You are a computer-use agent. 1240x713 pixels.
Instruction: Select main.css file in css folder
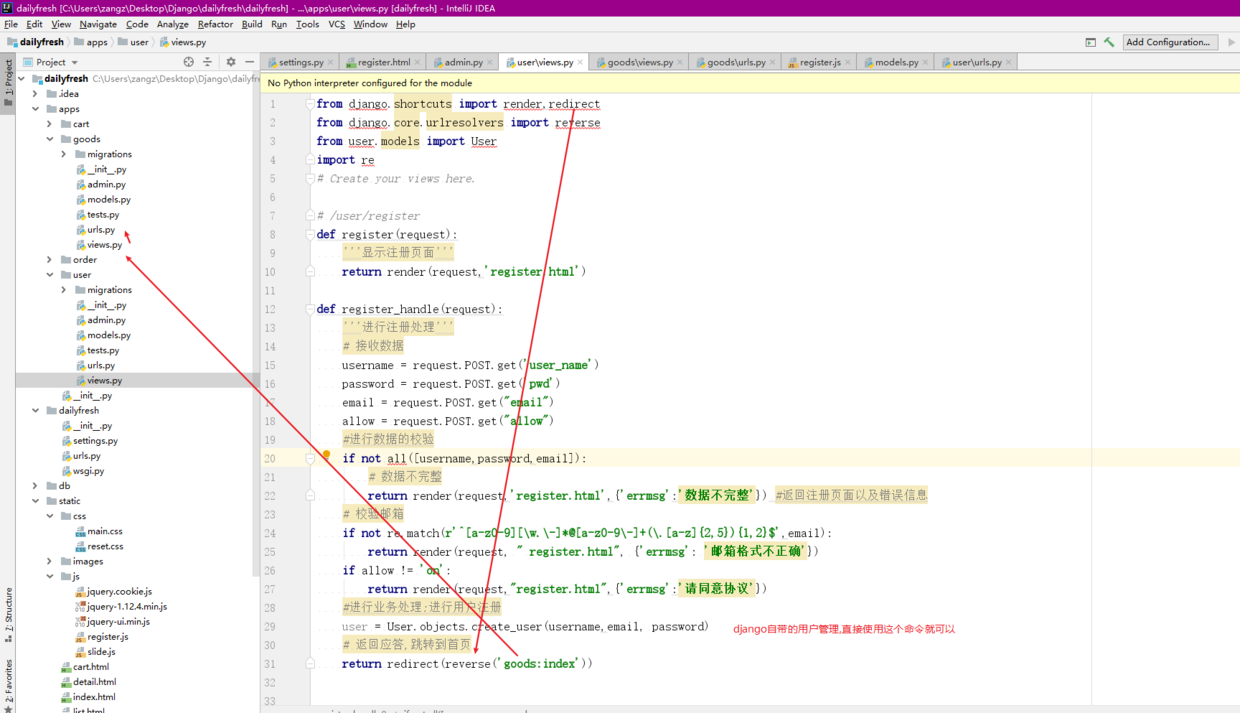[97, 531]
